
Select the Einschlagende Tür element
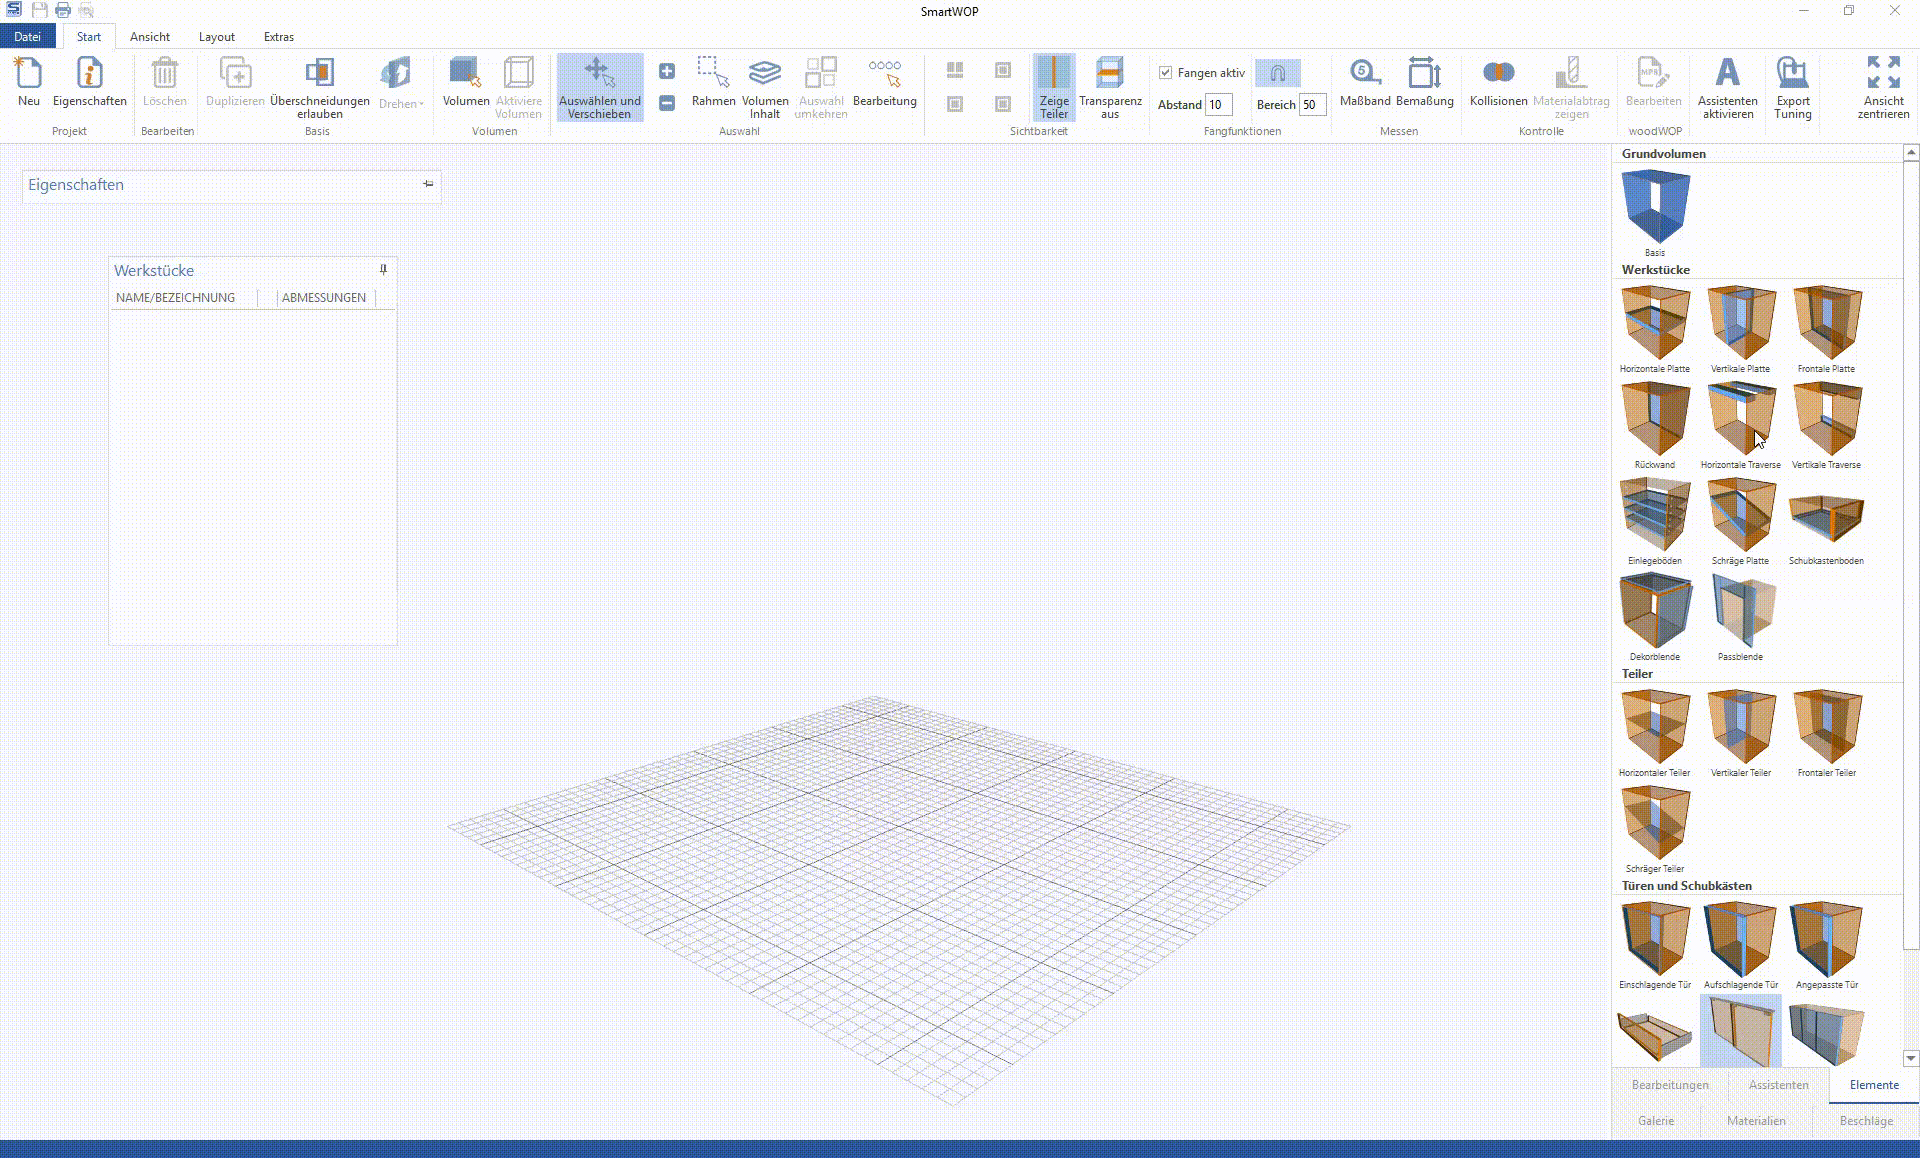tap(1654, 938)
